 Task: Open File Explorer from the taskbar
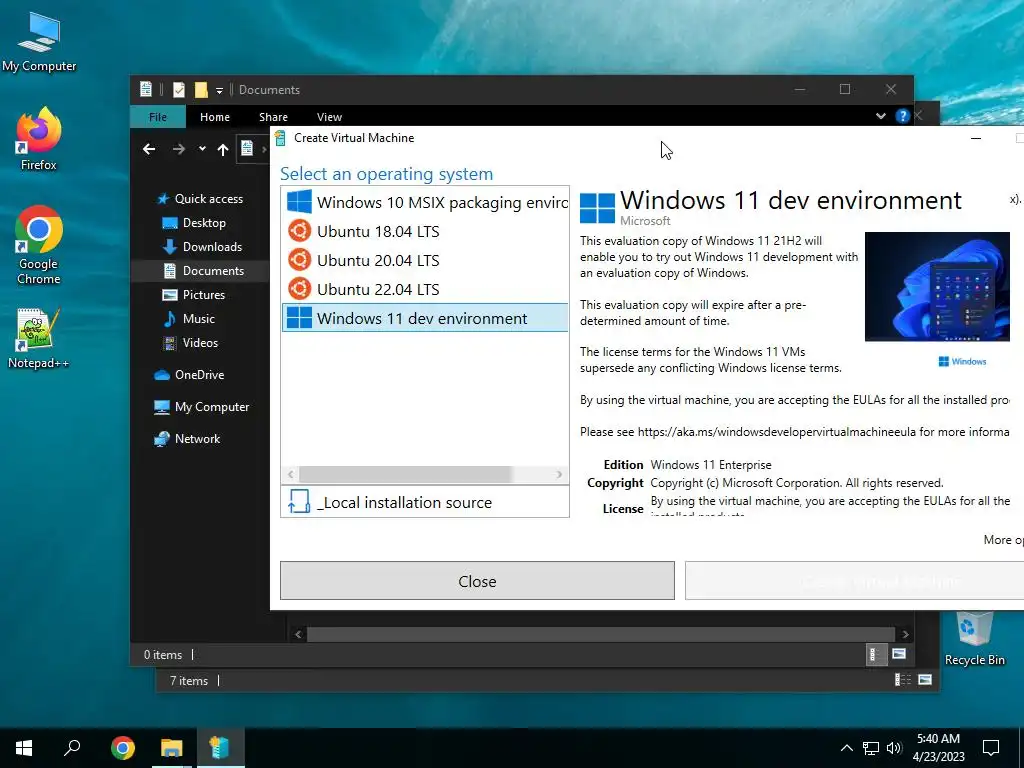(x=171, y=748)
